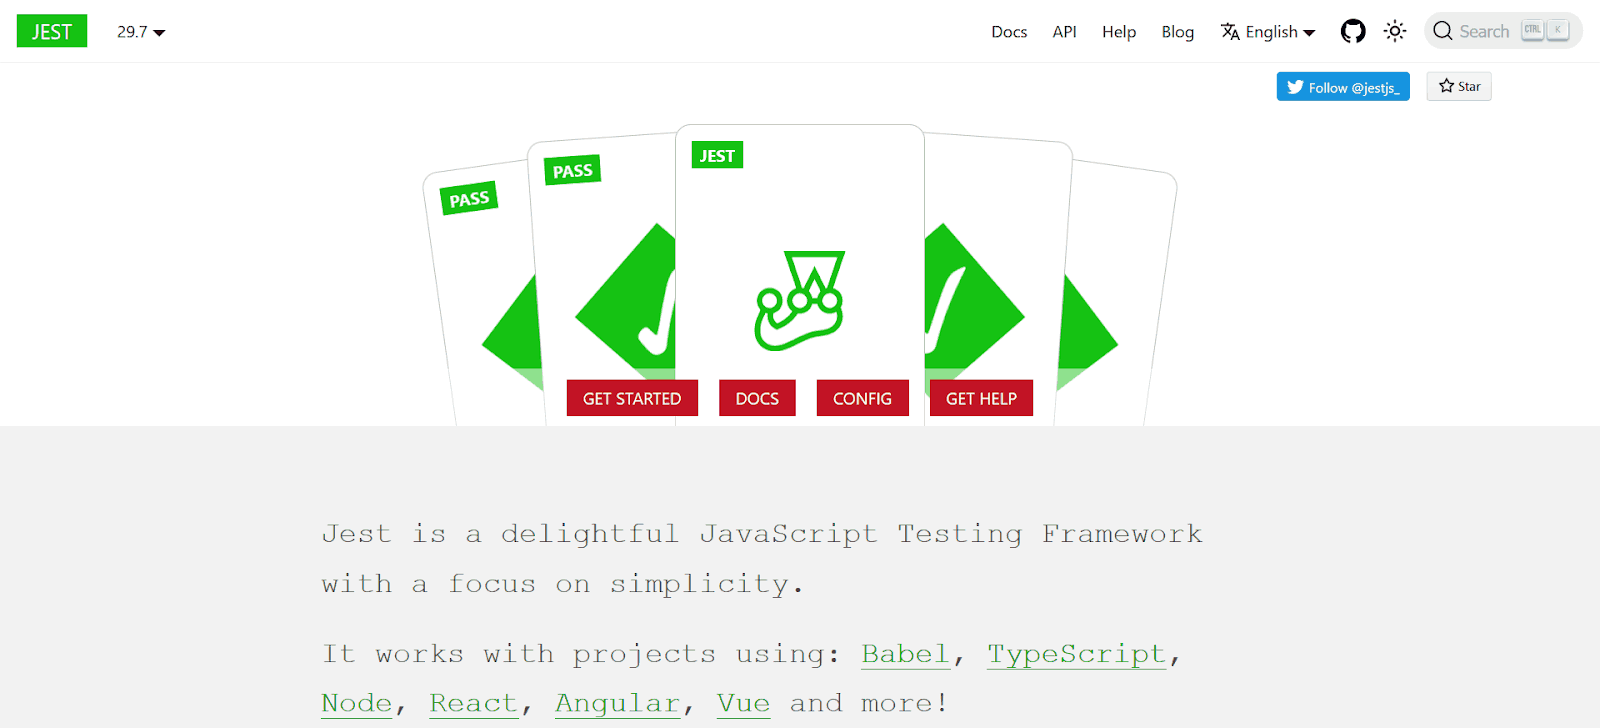Open the Blog page

(1178, 32)
